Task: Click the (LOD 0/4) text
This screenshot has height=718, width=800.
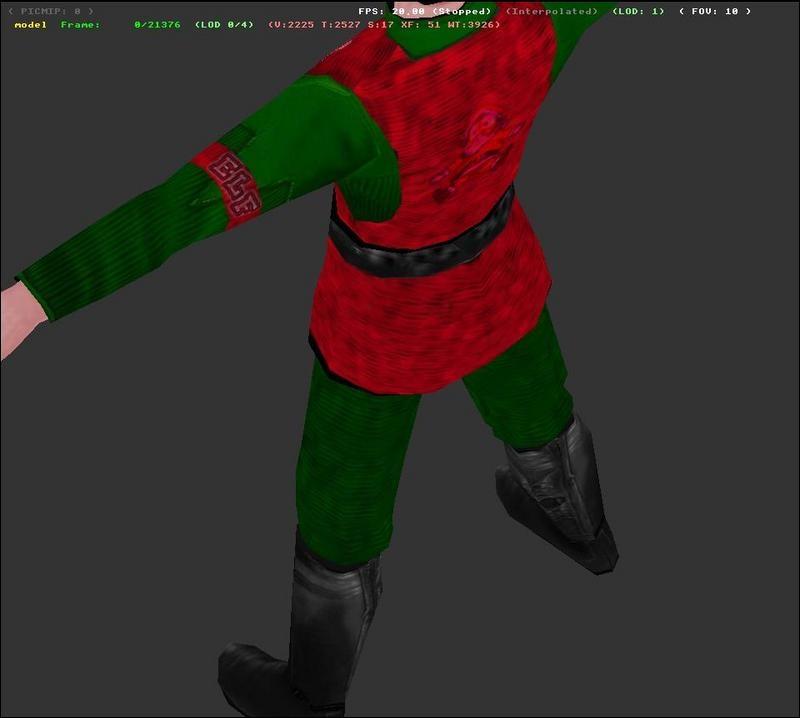Action: (225, 24)
